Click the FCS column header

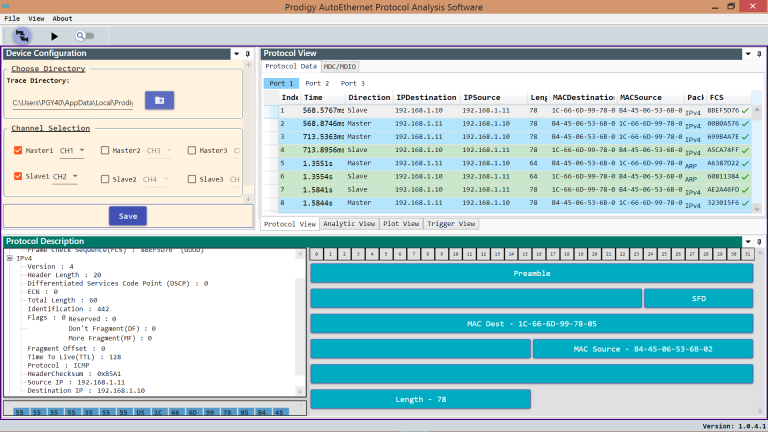pos(728,97)
